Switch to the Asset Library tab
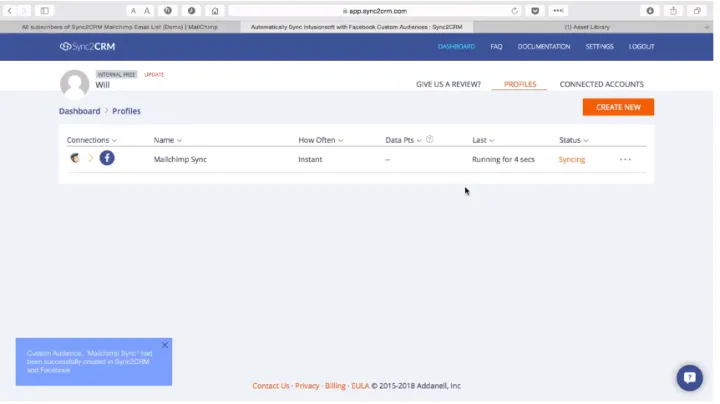Viewport: 720px width, 404px height. [587, 27]
